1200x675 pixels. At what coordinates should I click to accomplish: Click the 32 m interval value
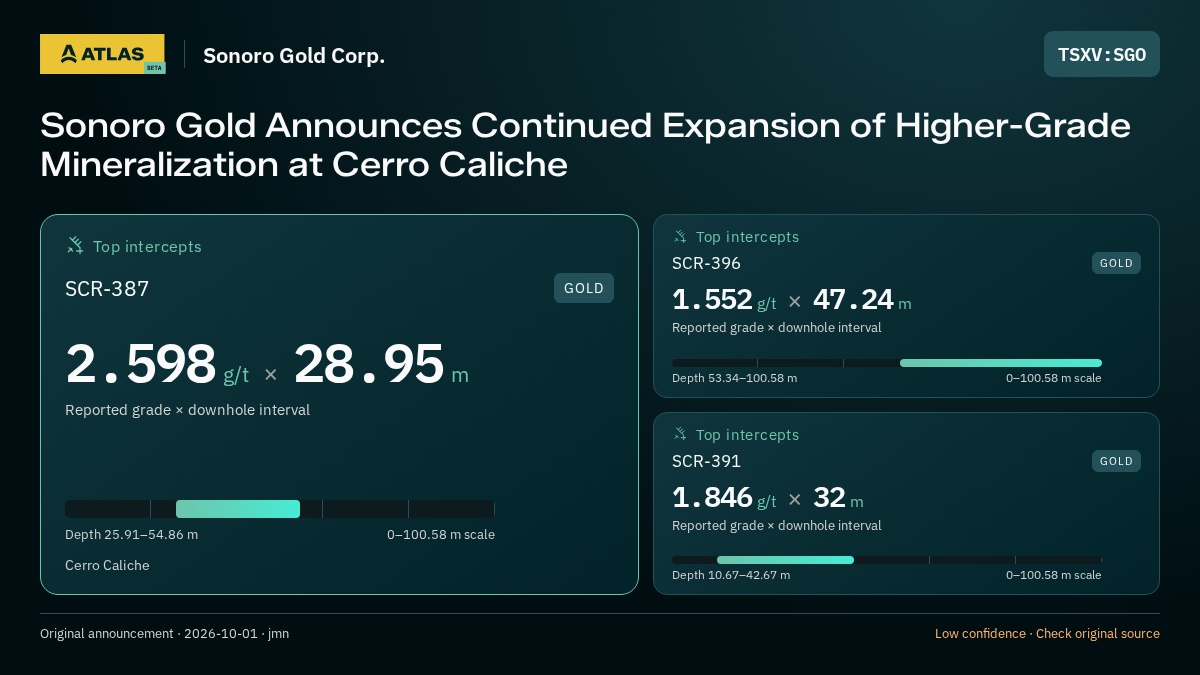[x=838, y=497]
